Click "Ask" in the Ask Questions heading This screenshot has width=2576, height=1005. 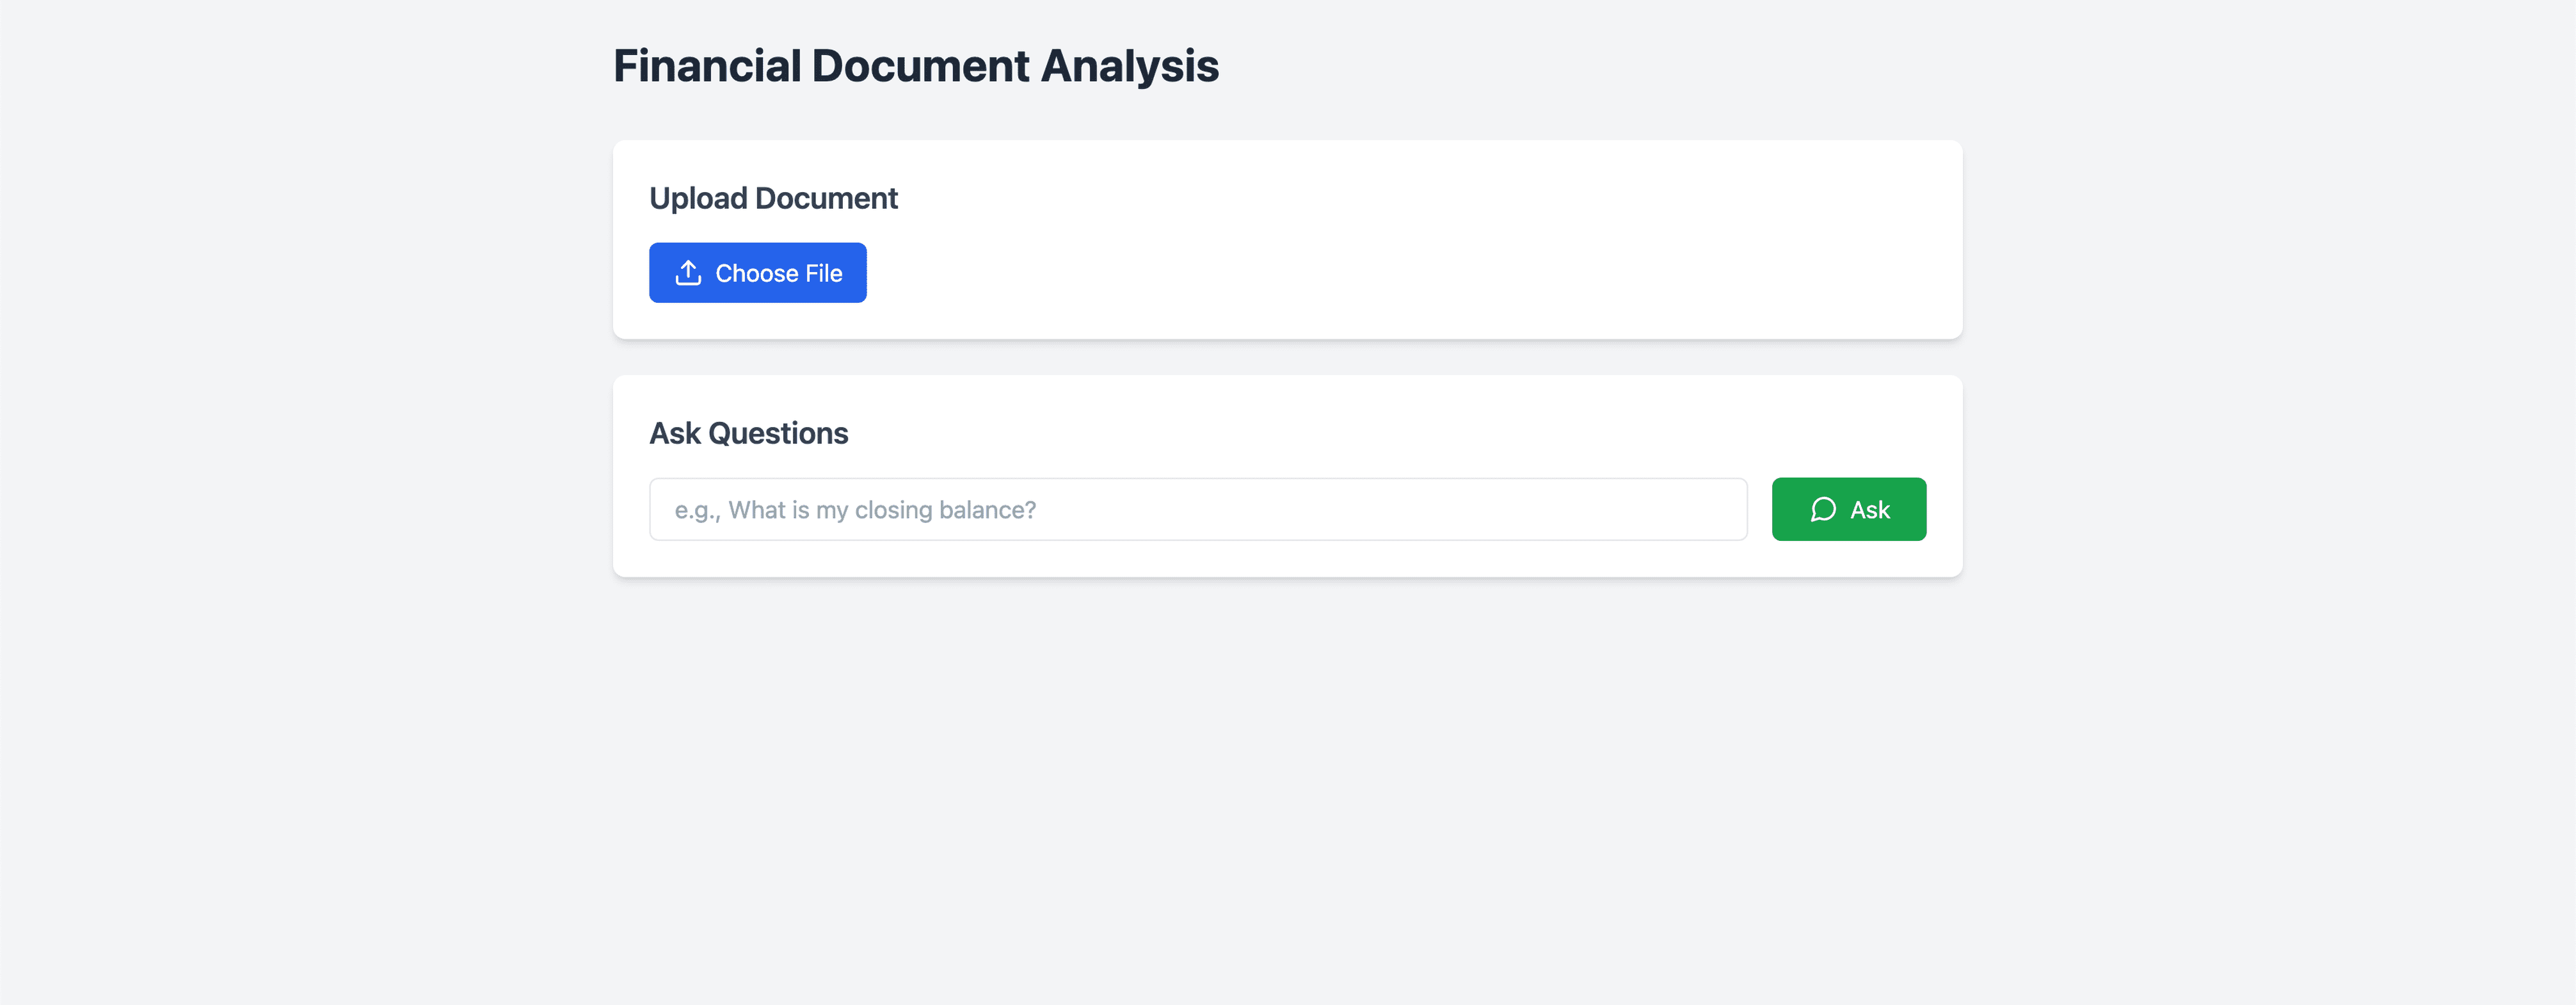[675, 433]
